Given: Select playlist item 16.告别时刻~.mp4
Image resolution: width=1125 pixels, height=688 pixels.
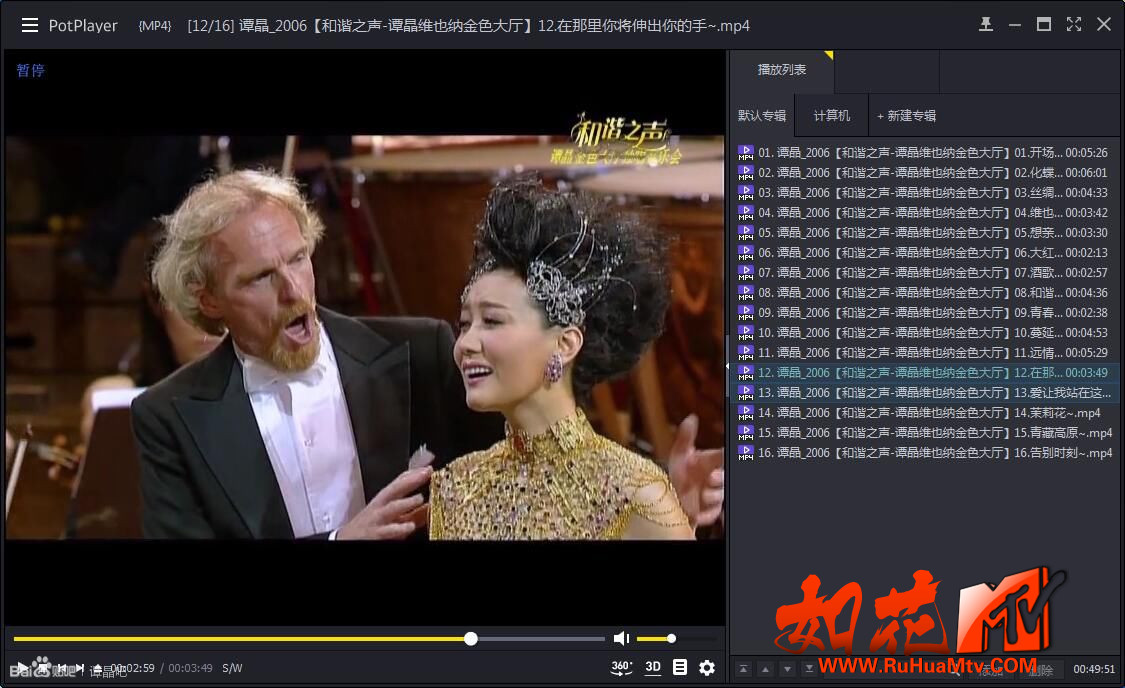Looking at the screenshot, I should [x=925, y=453].
